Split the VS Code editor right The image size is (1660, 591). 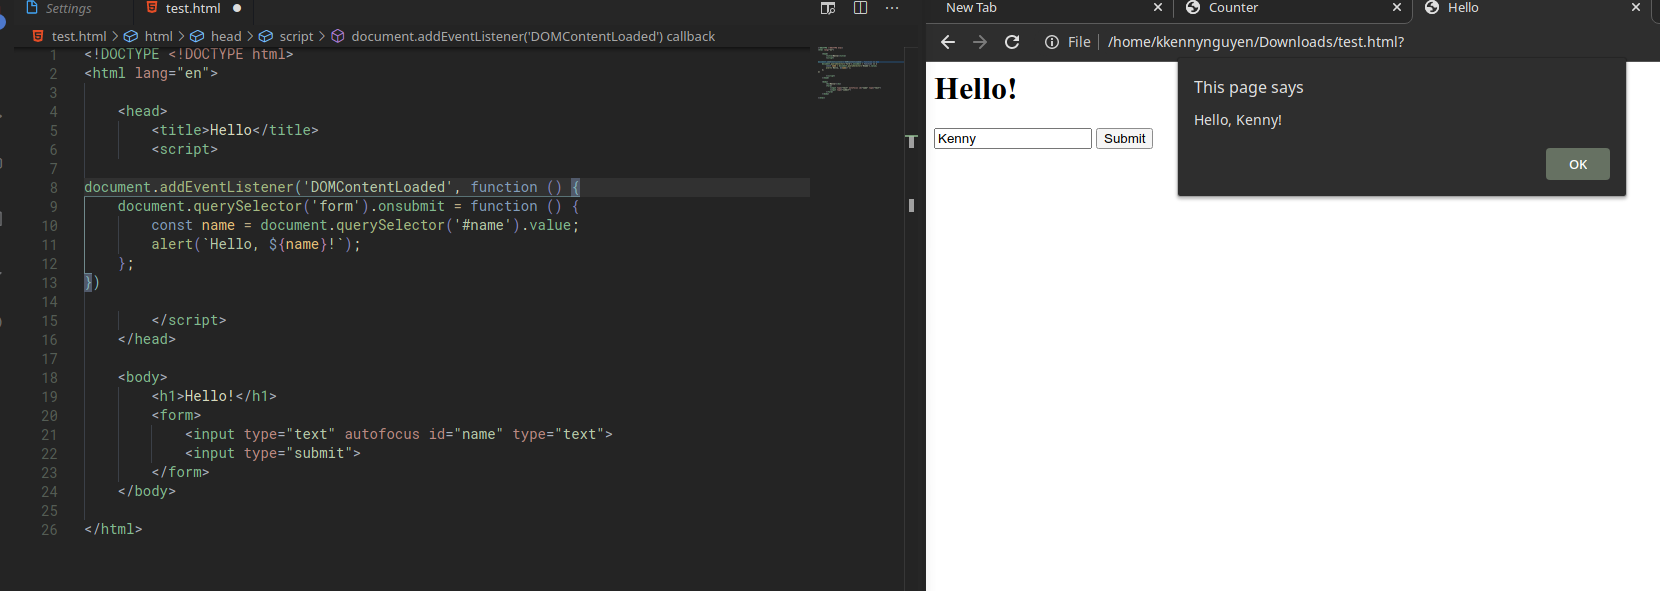pyautogui.click(x=860, y=8)
